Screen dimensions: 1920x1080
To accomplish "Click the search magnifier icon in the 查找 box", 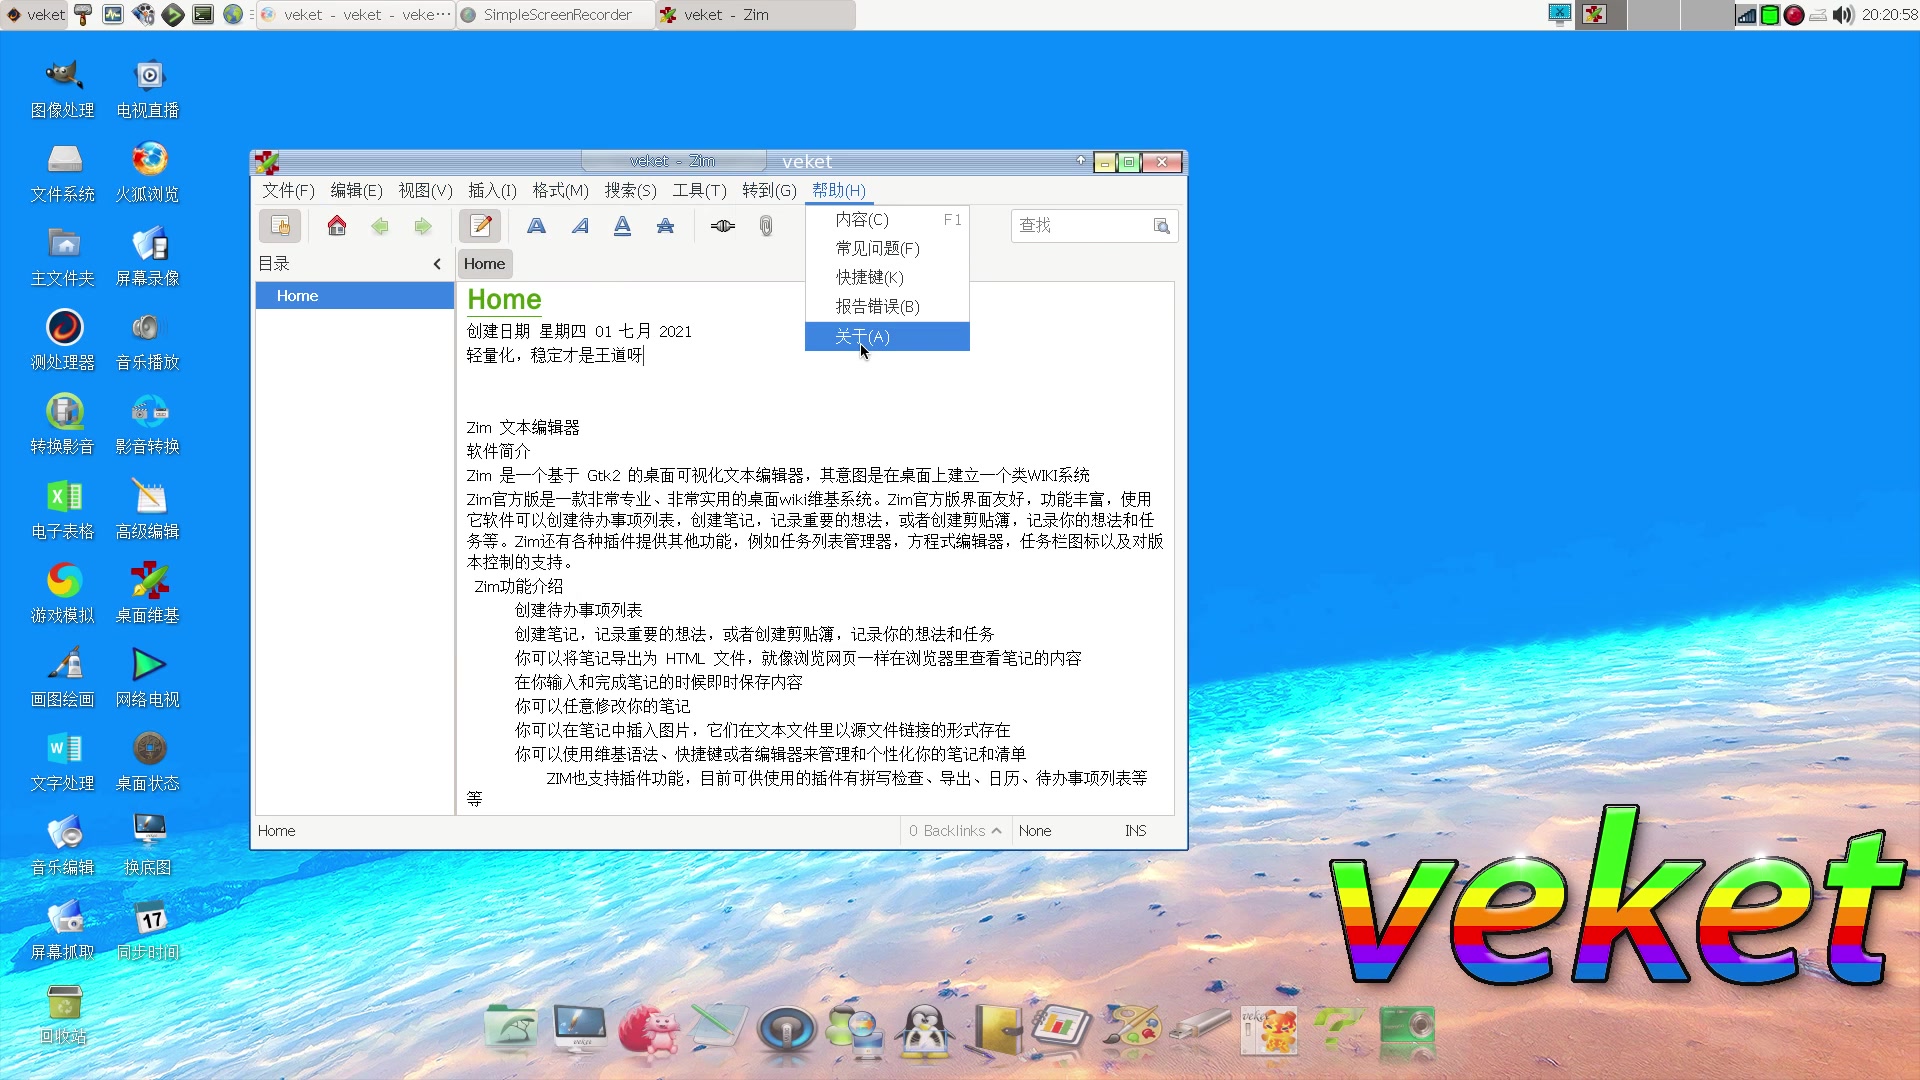I will pos(1161,226).
